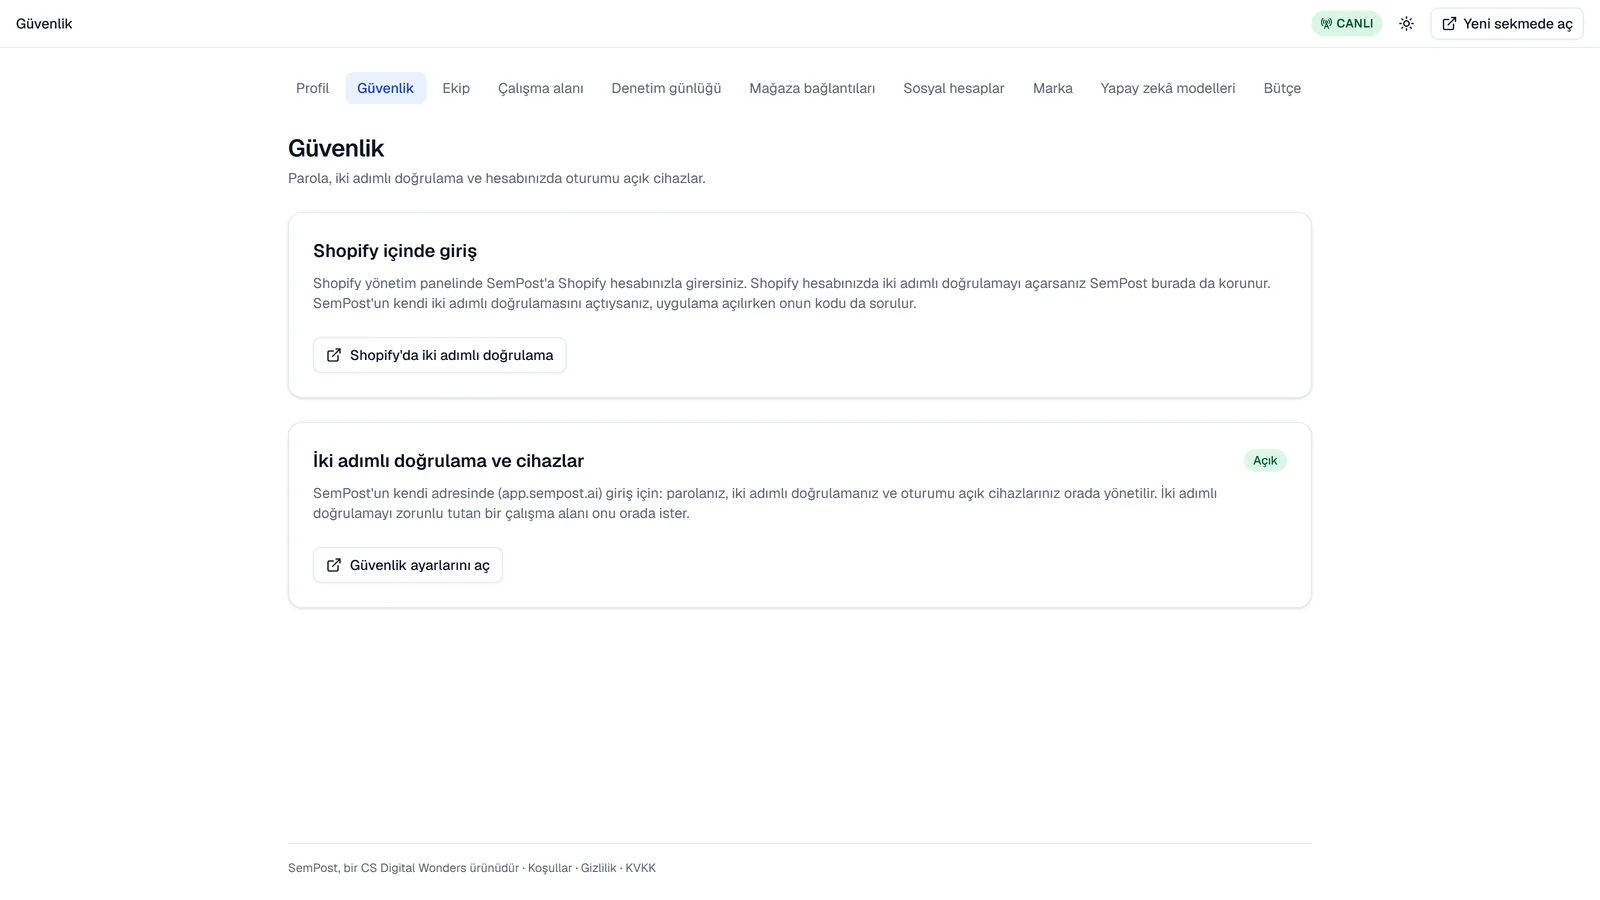Click İki adımlı doğrulama ve cihazlar heading
This screenshot has height=900, width=1600.
[448, 461]
